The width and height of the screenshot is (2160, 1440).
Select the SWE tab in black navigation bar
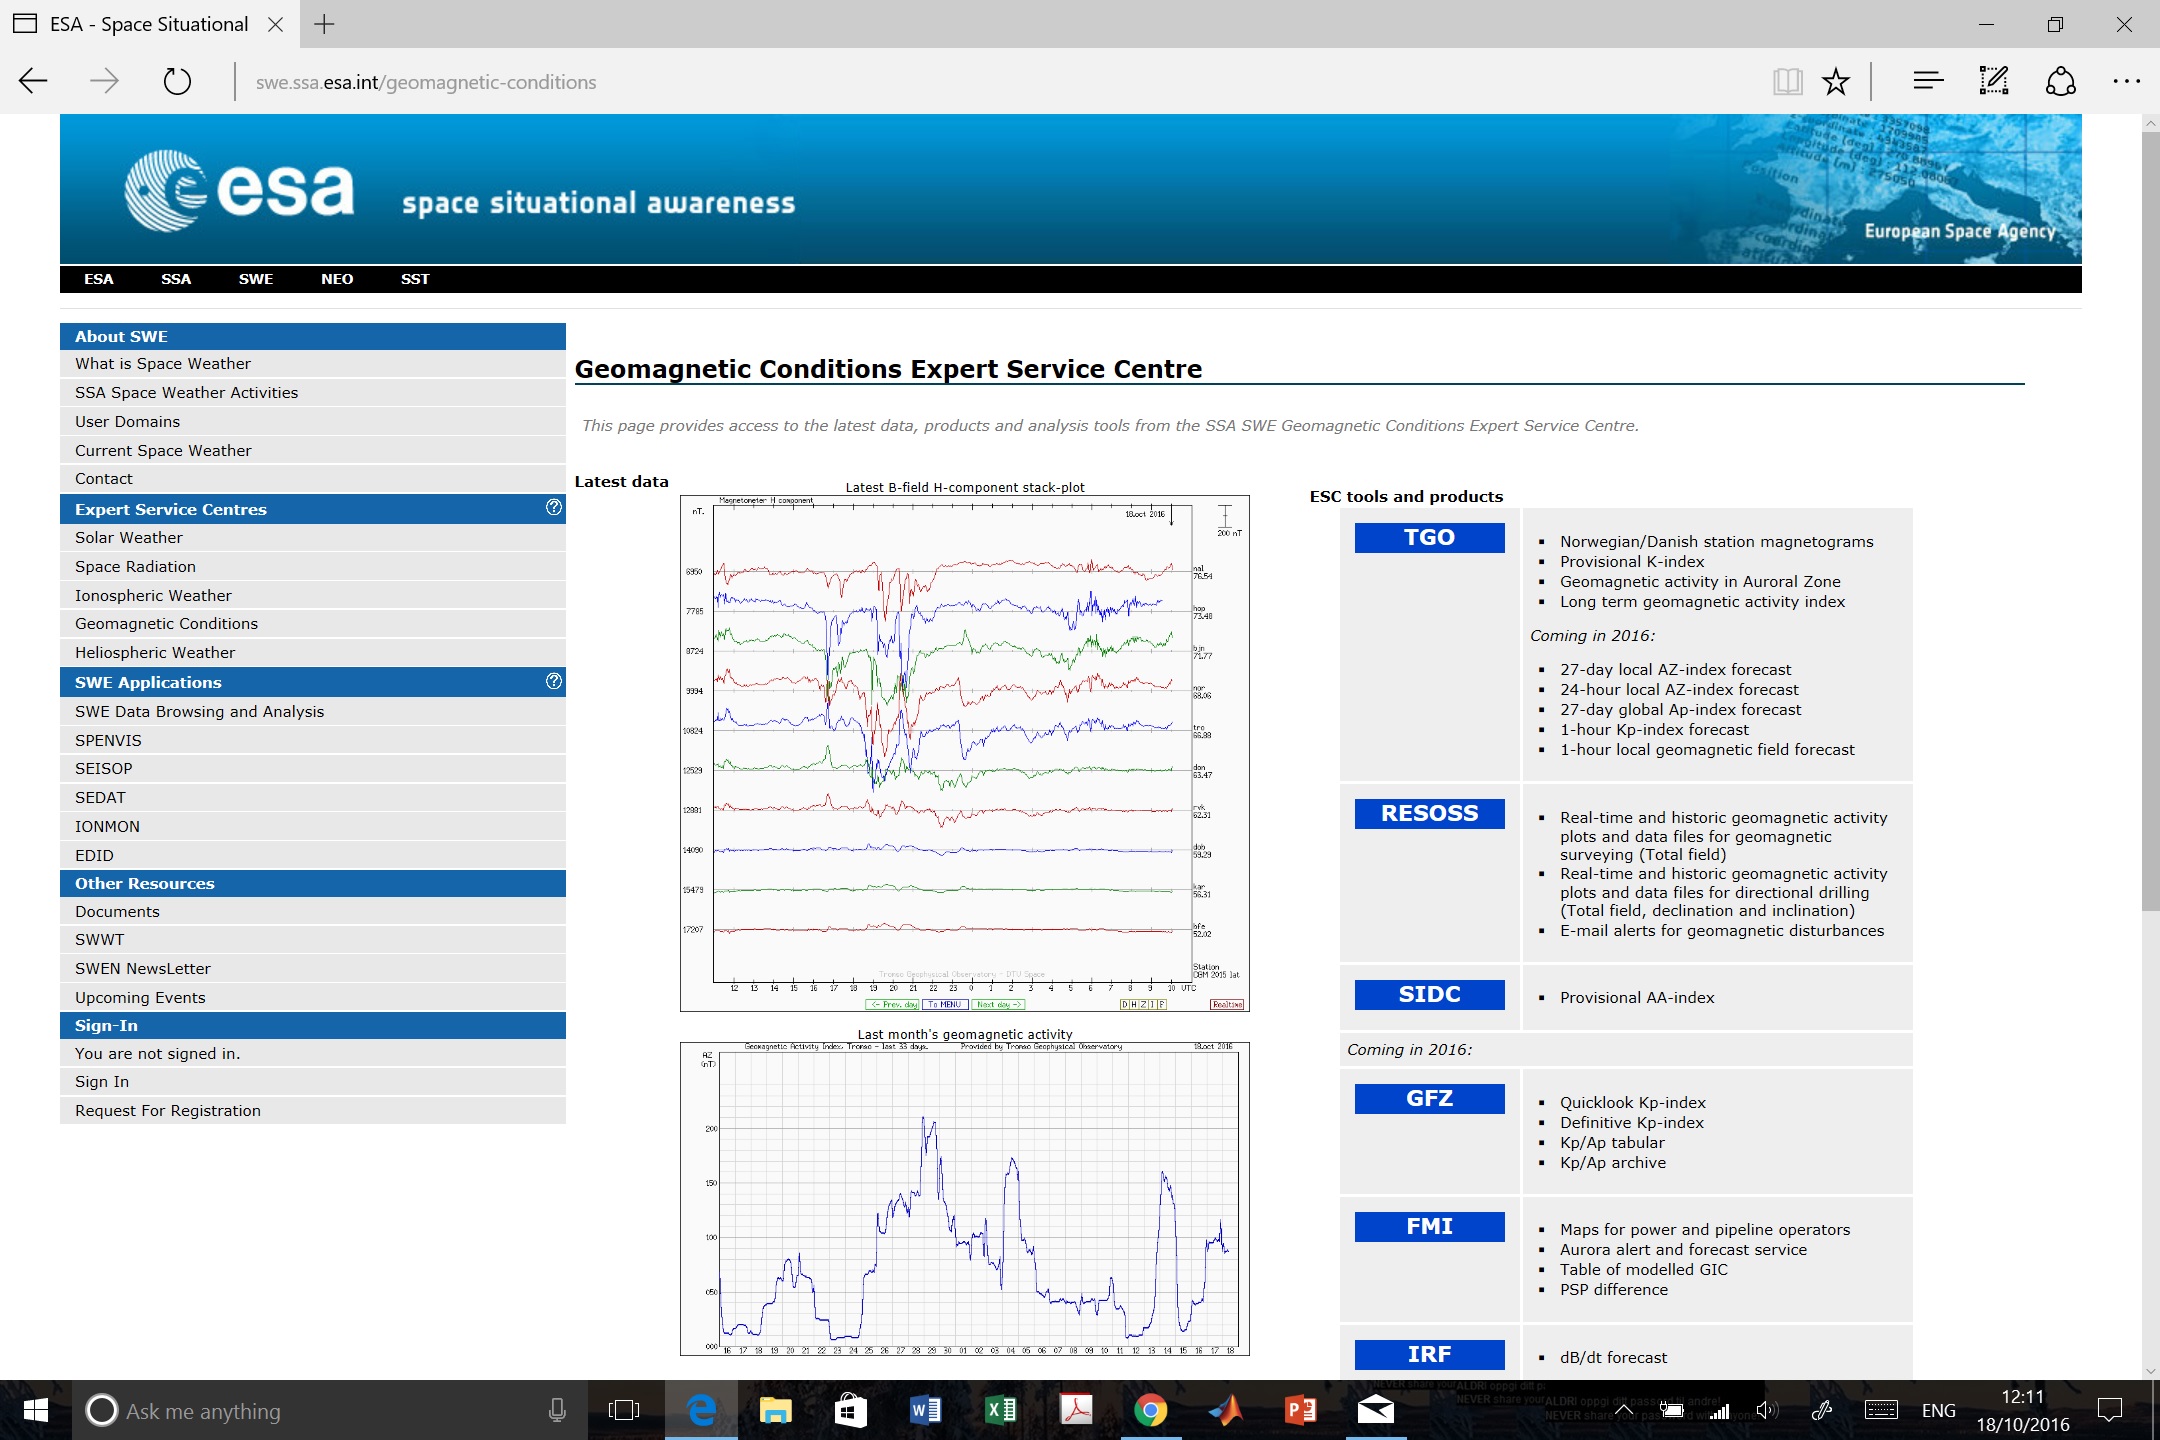[255, 279]
